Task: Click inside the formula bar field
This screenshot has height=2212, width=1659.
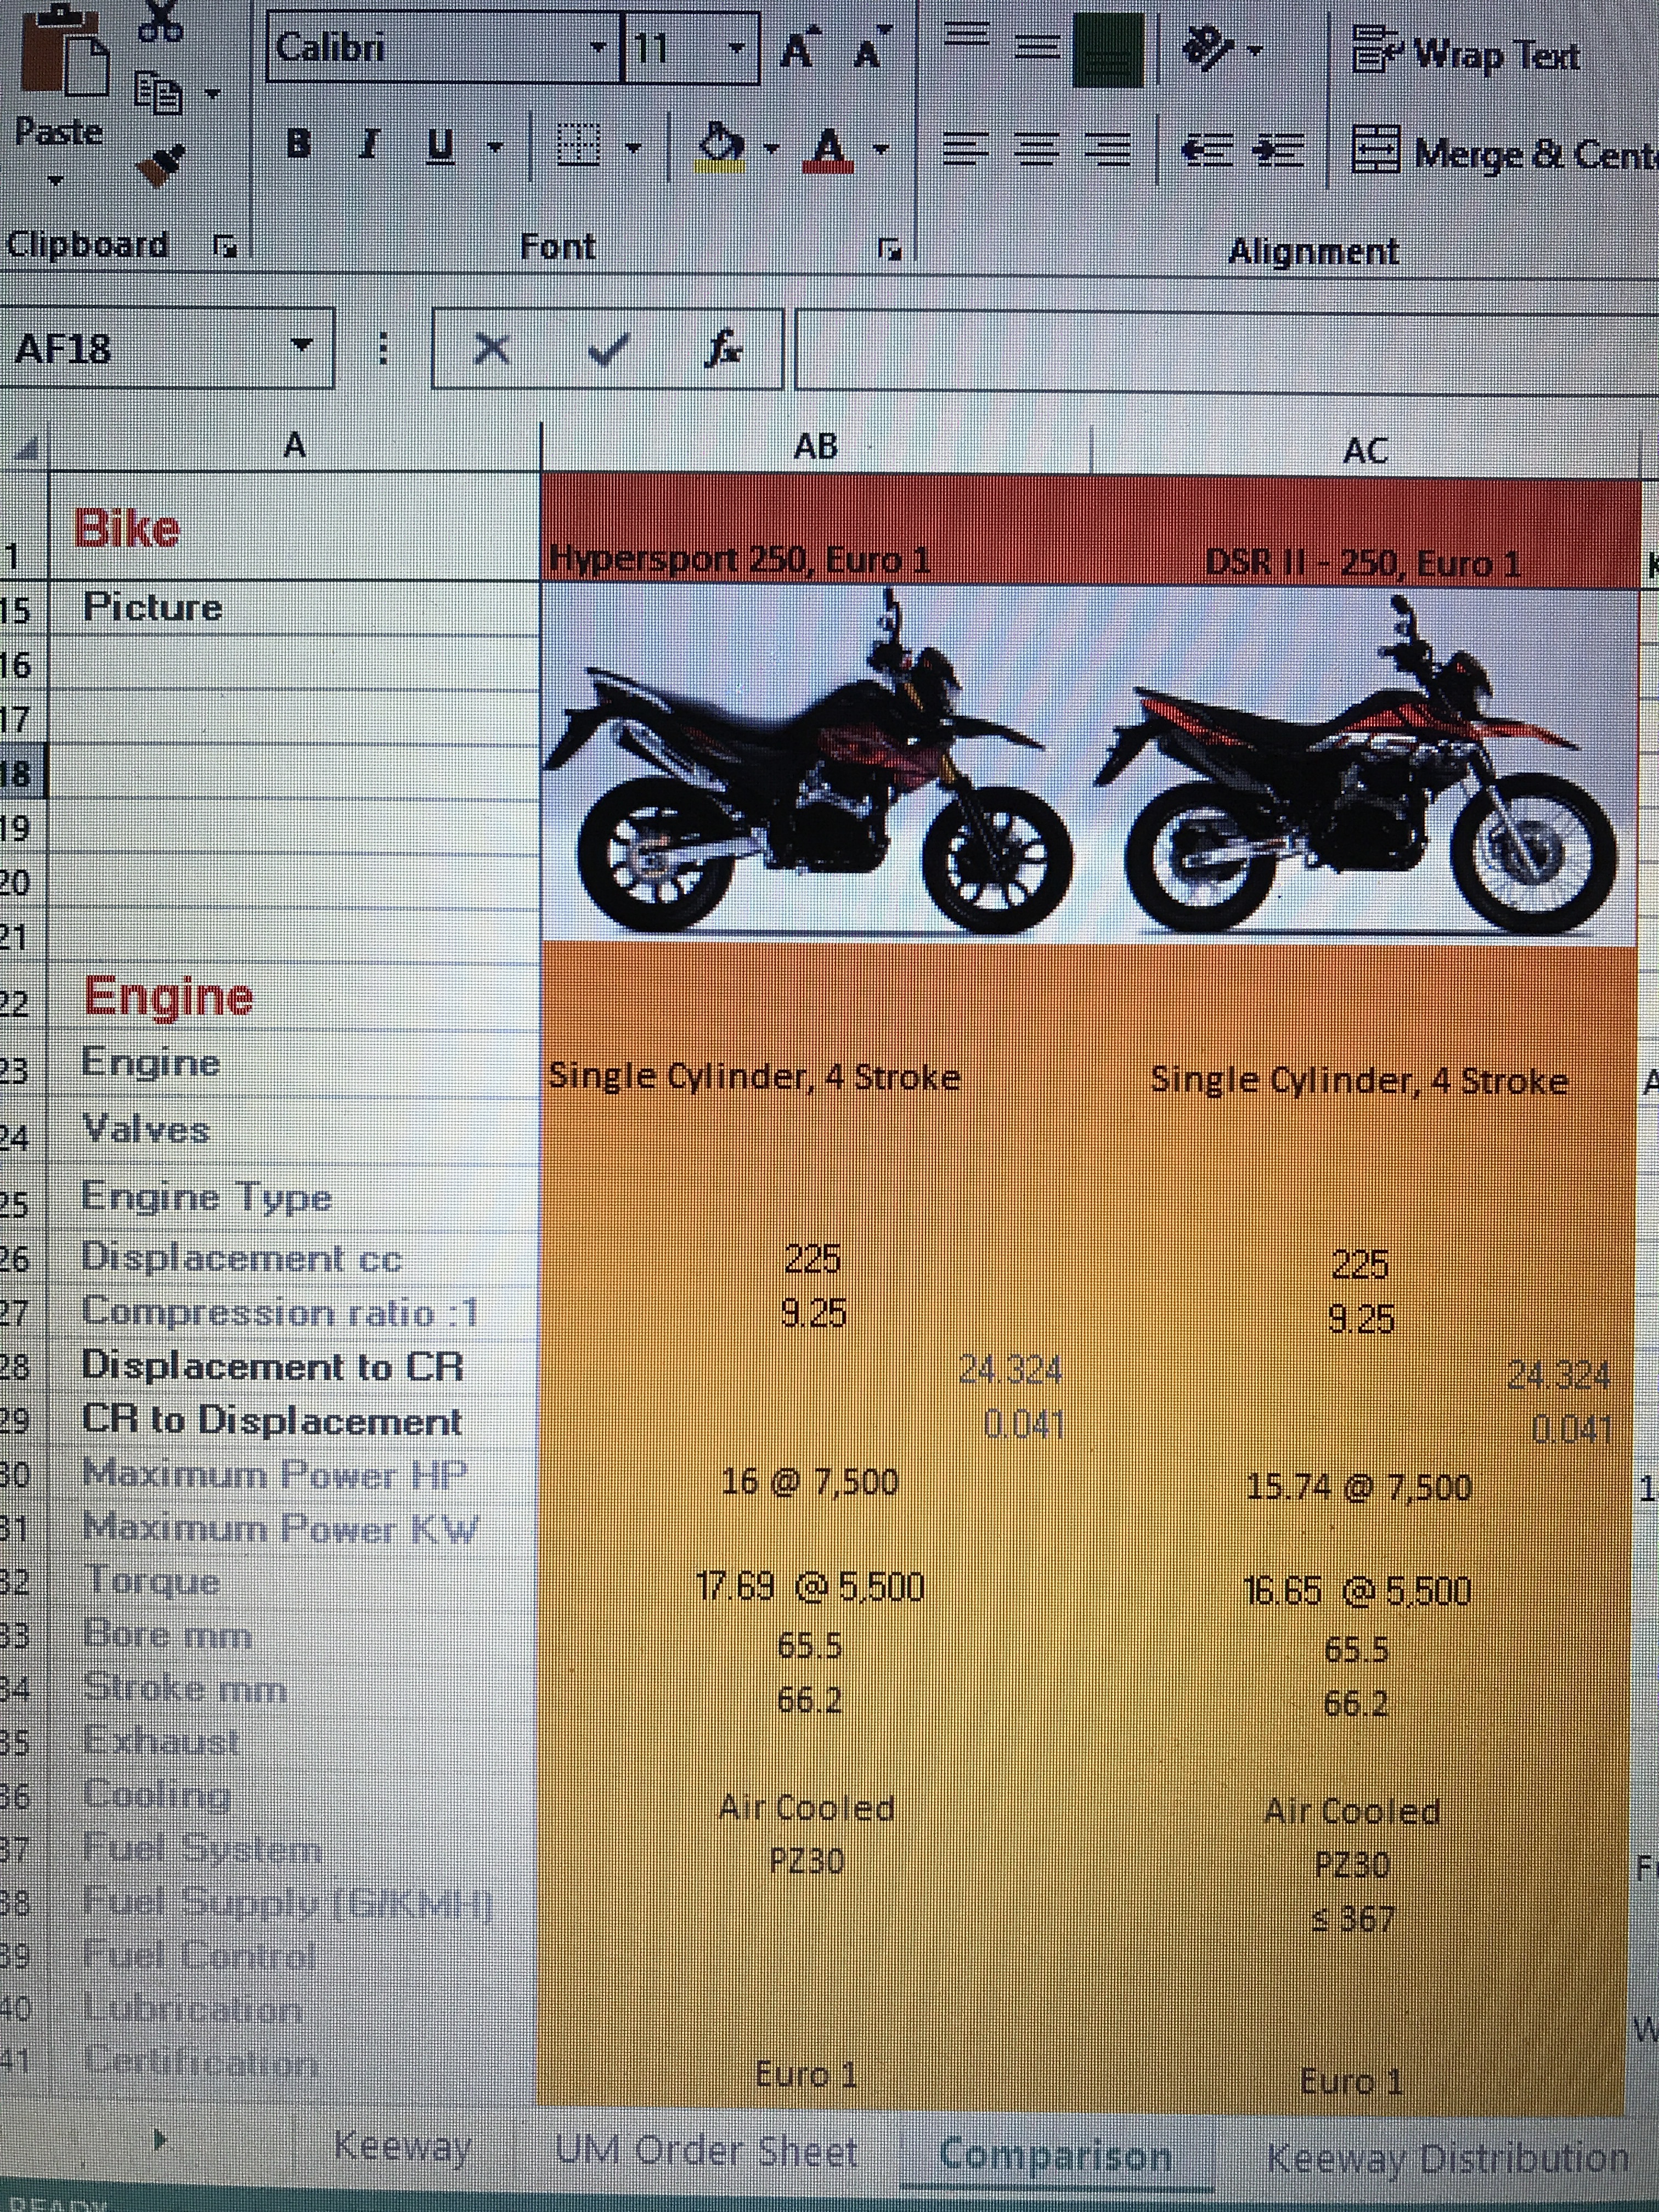Action: coord(1226,350)
